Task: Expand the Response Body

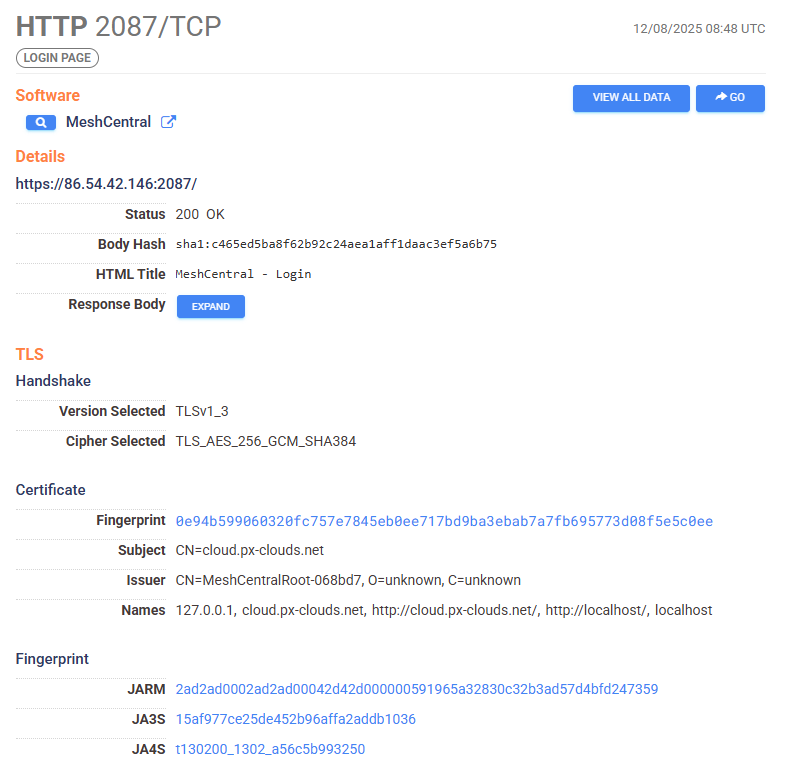Action: click(x=210, y=307)
